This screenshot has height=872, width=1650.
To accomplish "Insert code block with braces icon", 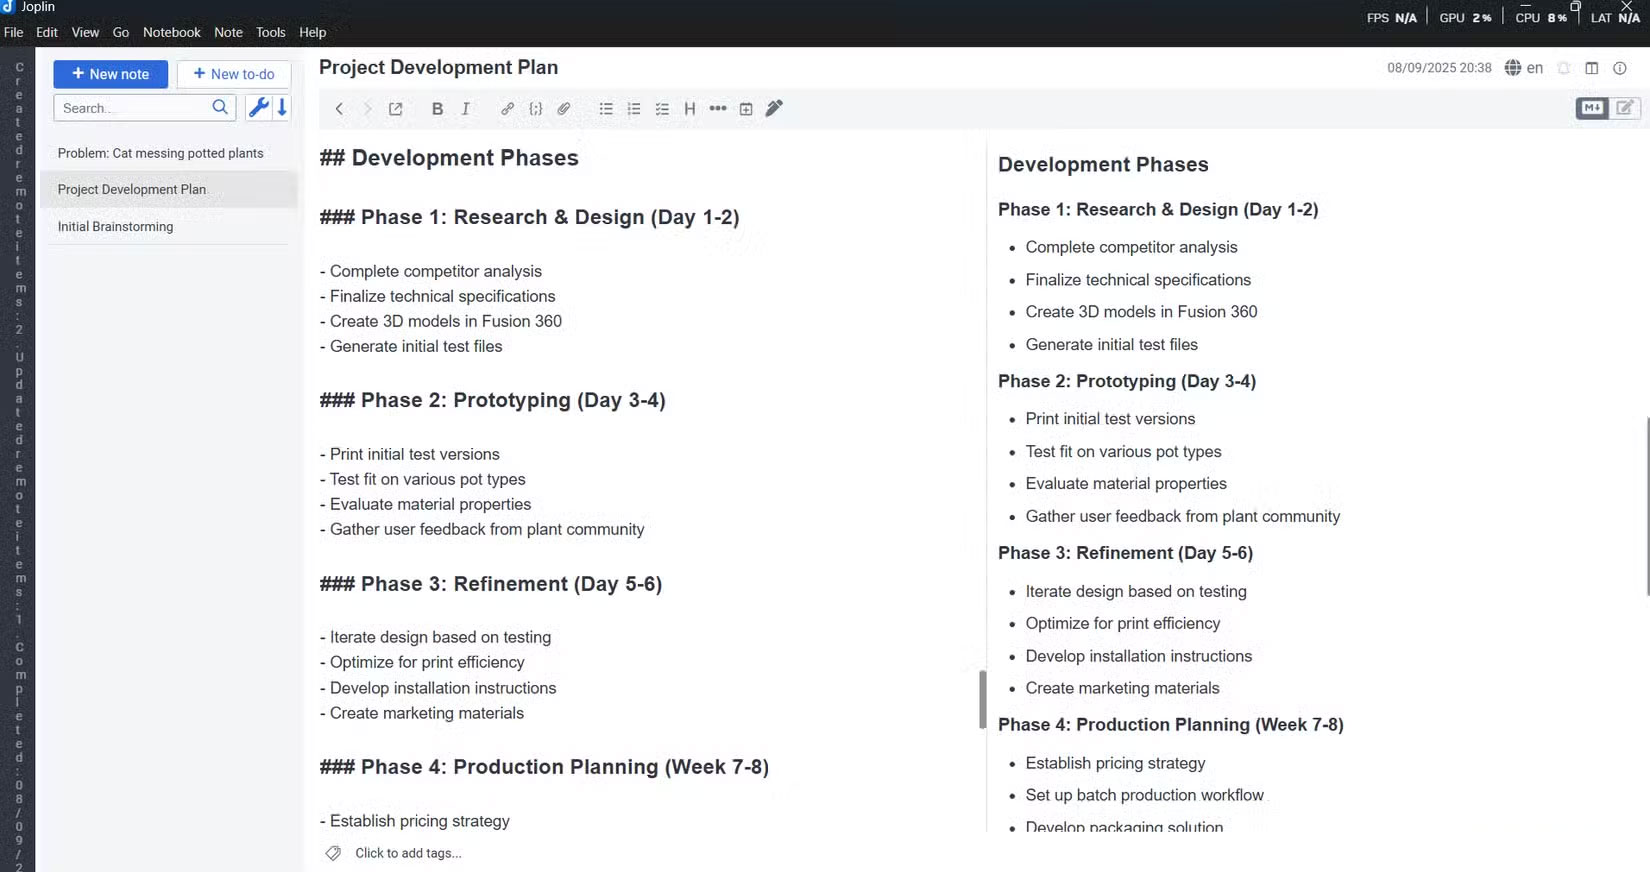I will pyautogui.click(x=536, y=109).
